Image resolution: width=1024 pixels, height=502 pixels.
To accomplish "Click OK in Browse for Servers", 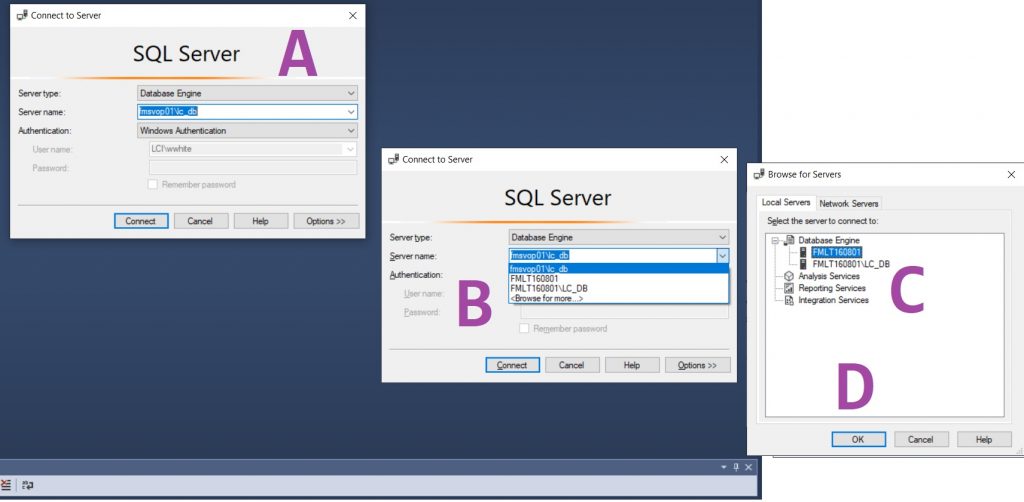I will (858, 439).
